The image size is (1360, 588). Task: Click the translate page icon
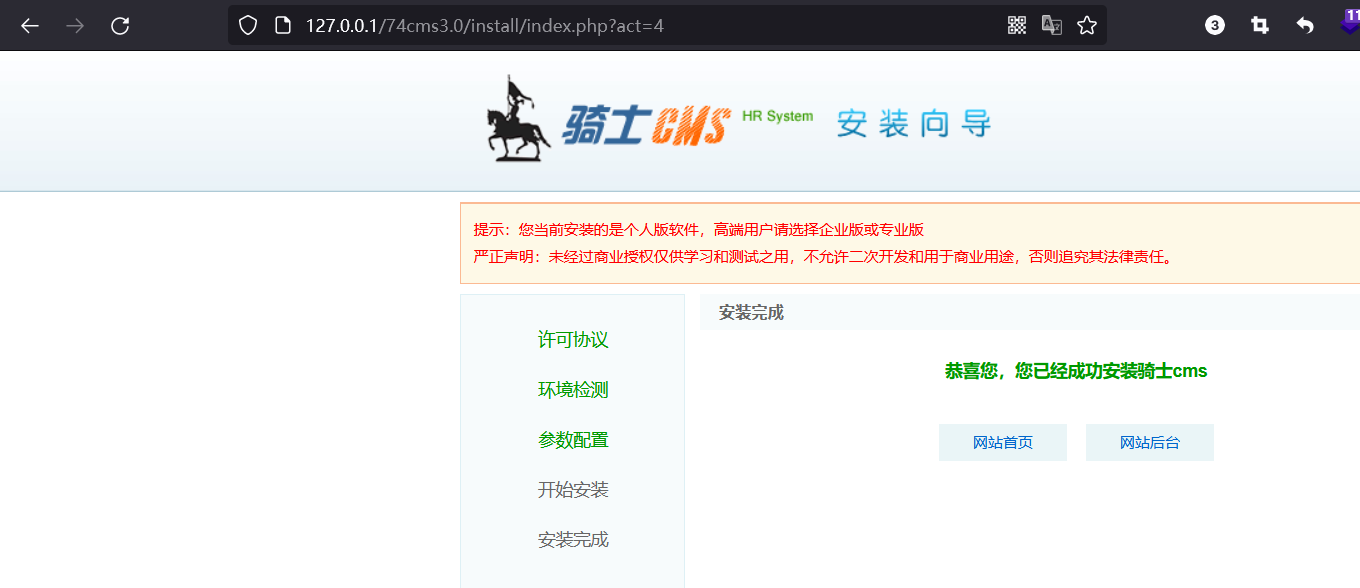(x=1051, y=25)
